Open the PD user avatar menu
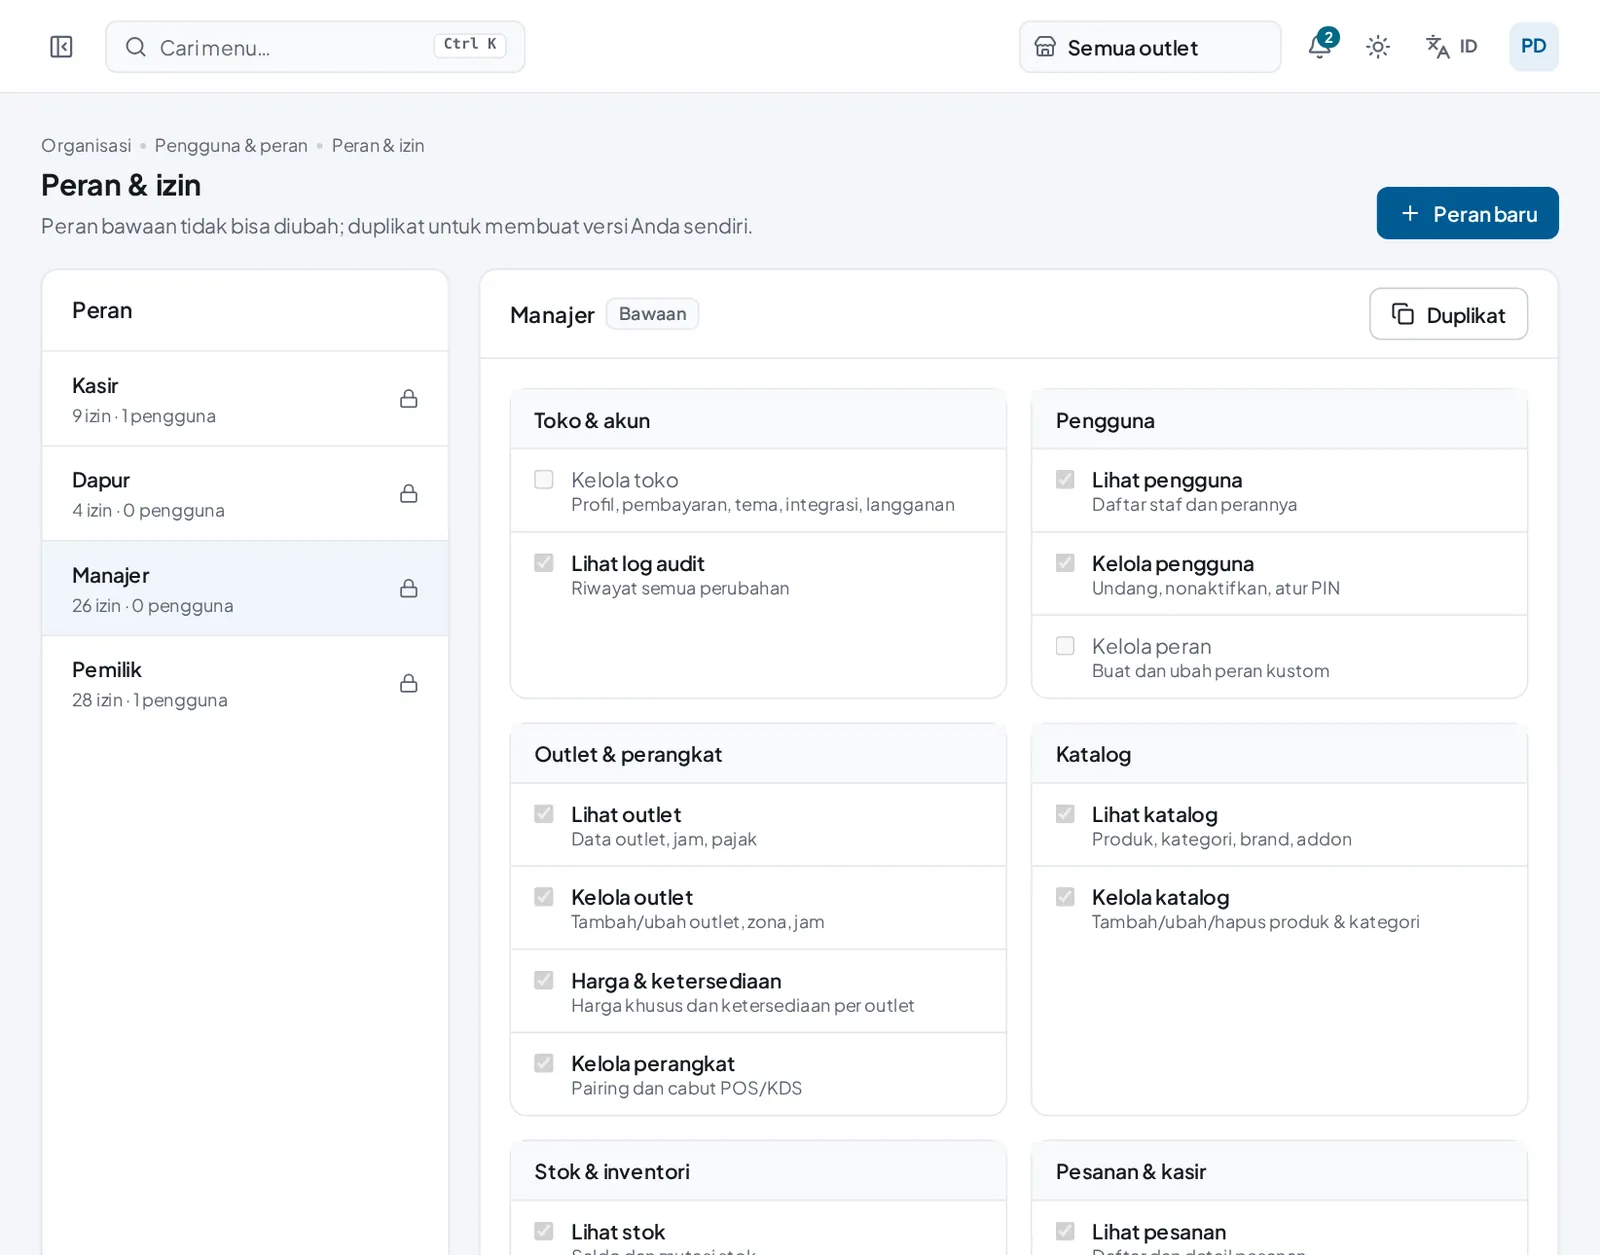Screen dimensions: 1600x1255 pyautogui.click(x=1533, y=47)
